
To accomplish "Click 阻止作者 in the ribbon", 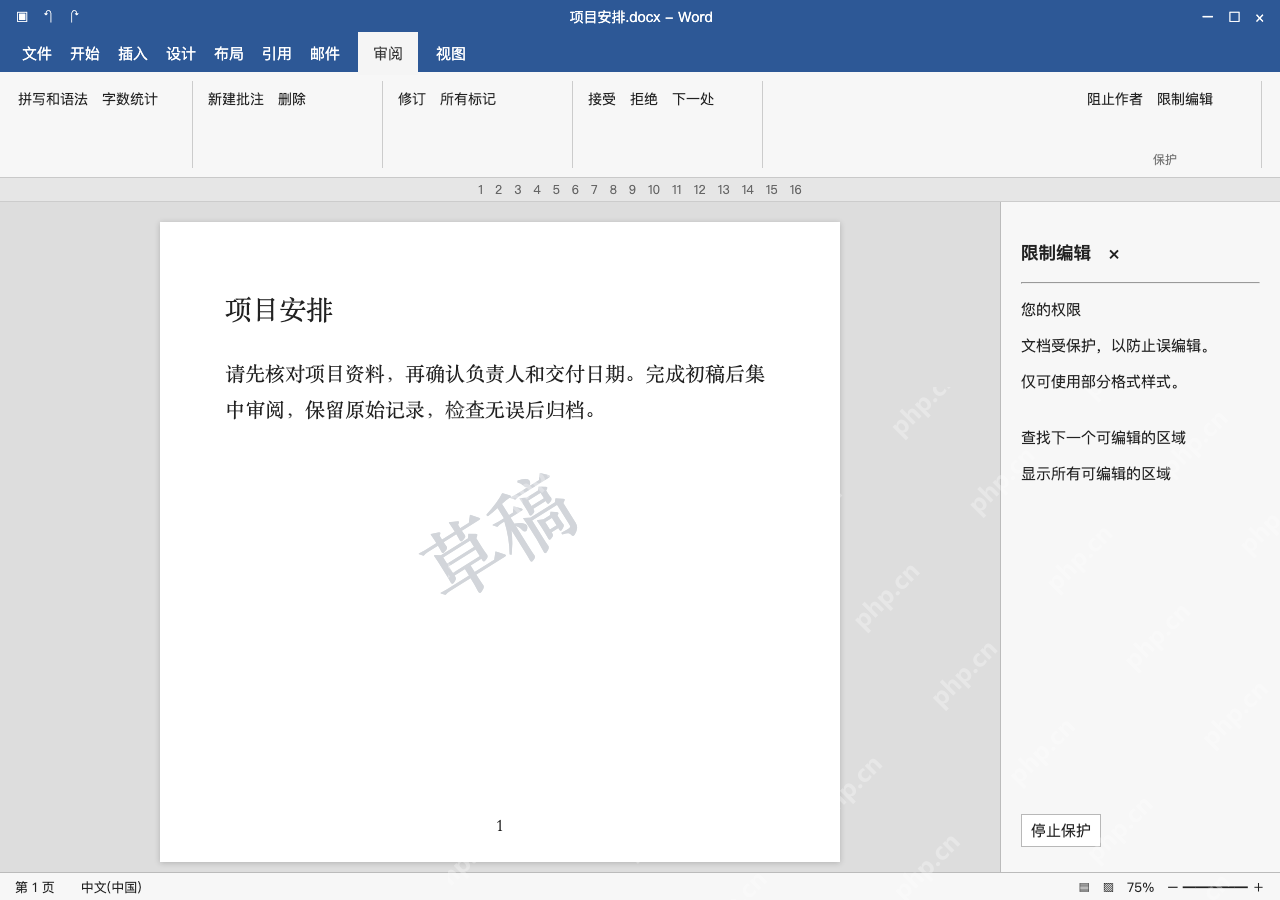I will coord(1115,99).
